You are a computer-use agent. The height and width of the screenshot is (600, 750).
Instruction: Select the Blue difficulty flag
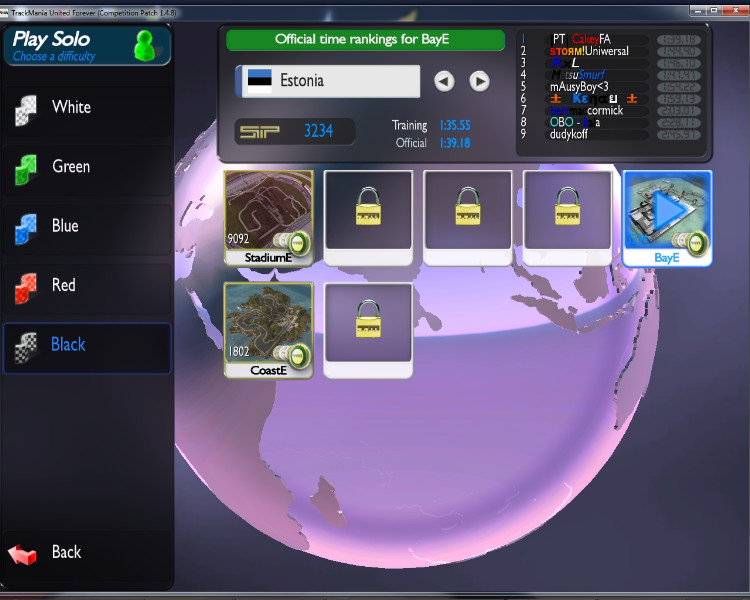(26, 228)
